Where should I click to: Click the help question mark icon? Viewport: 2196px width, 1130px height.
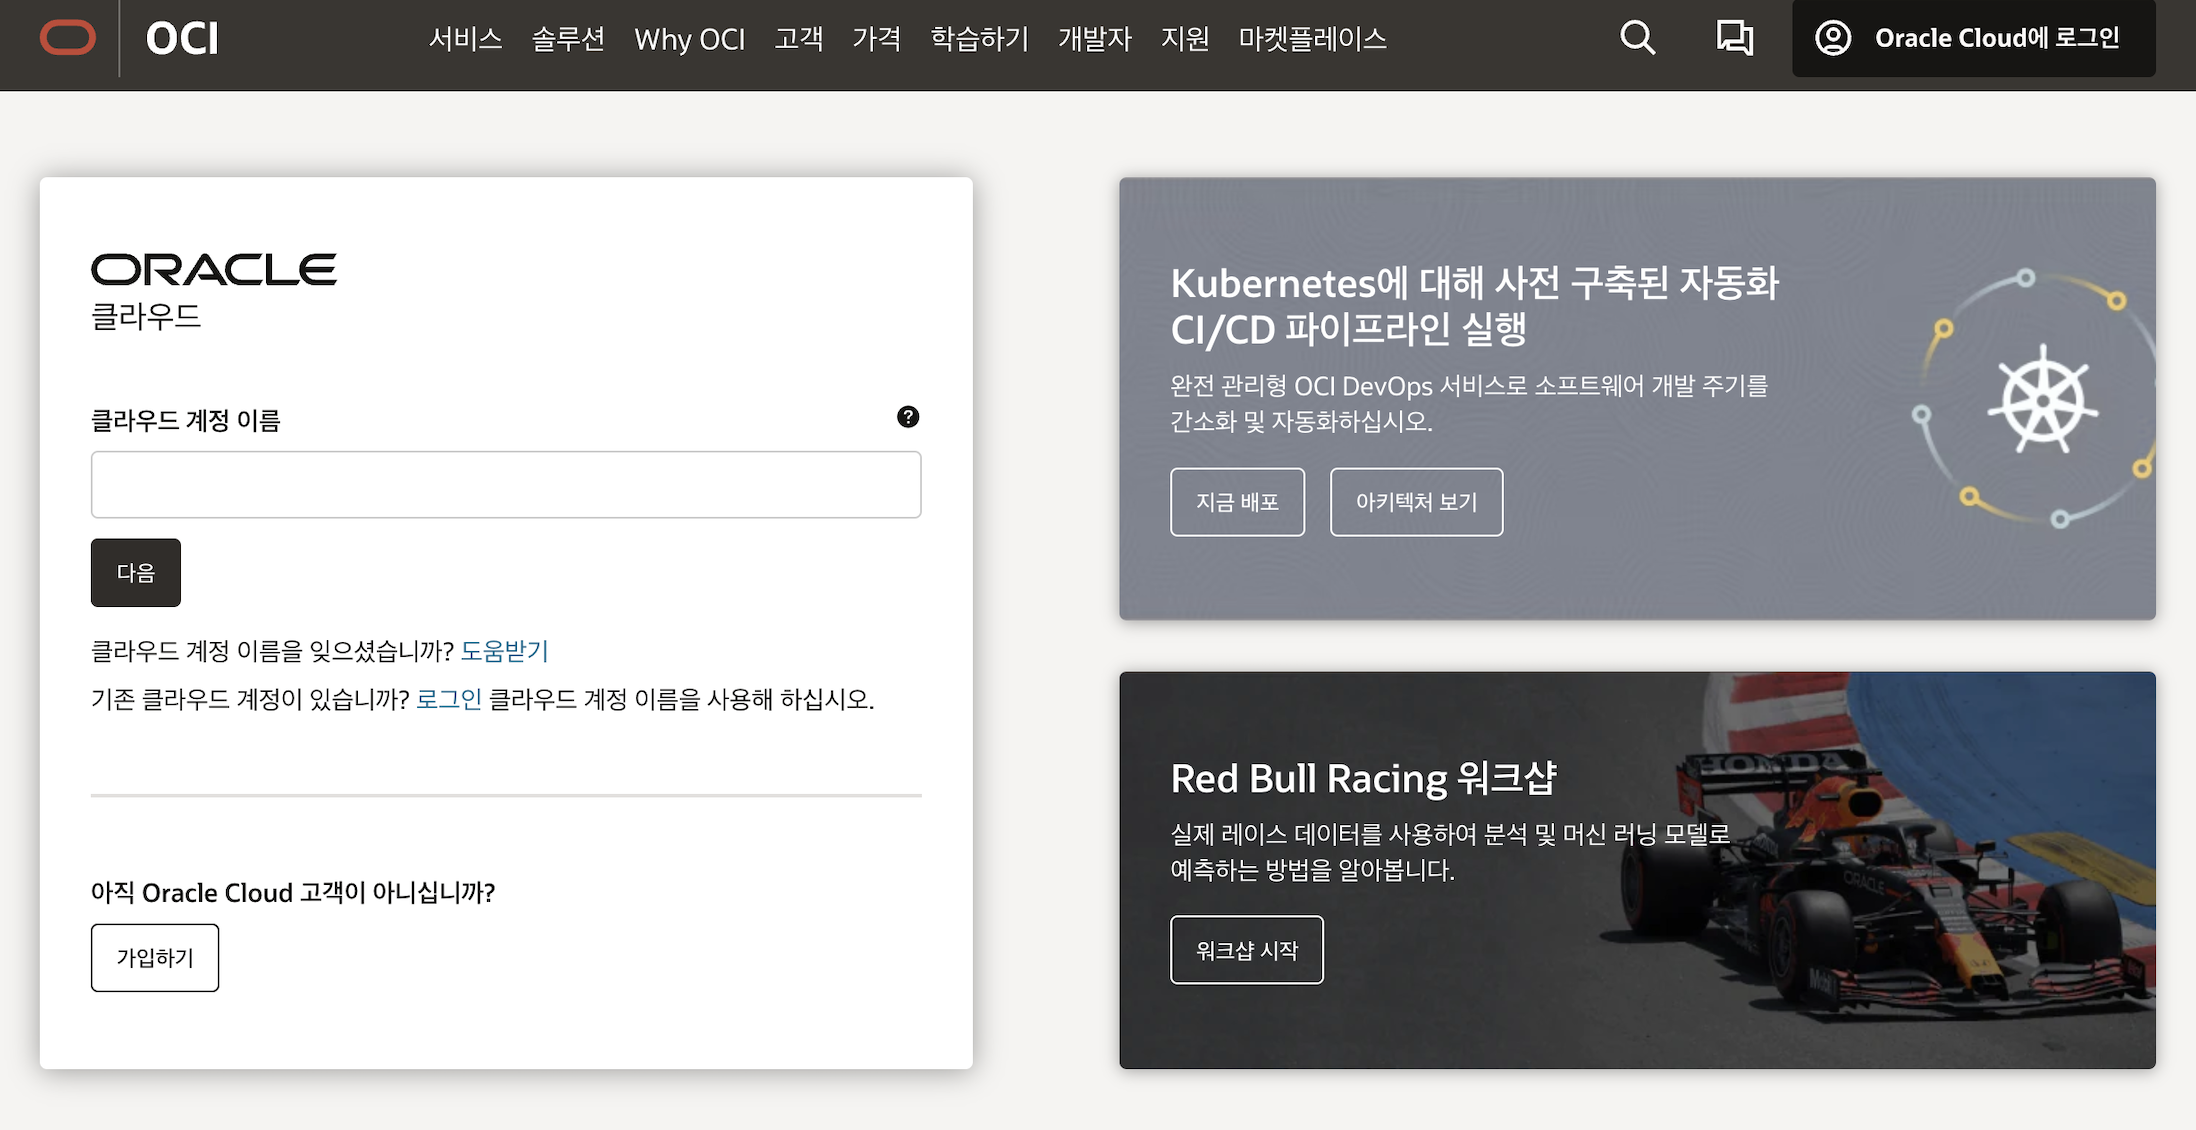point(908,417)
